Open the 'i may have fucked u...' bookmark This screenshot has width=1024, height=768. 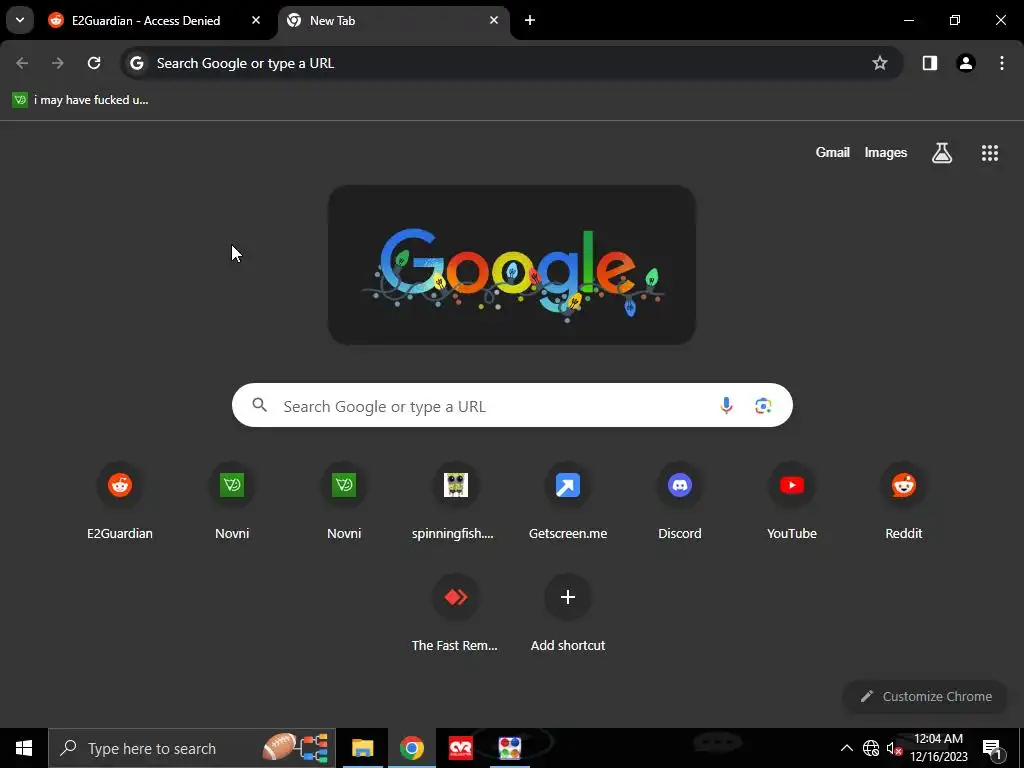click(81, 100)
